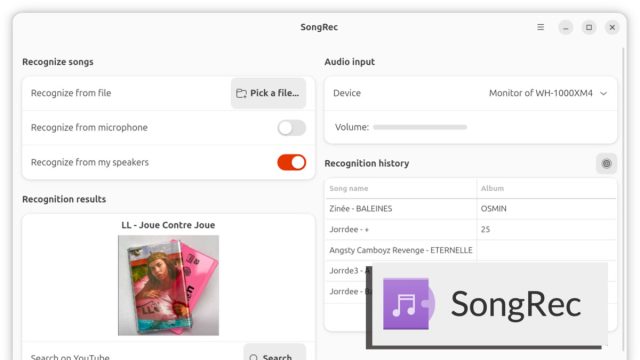640x360 pixels.
Task: Open the audio input Device dropdown
Action: (x=548, y=93)
